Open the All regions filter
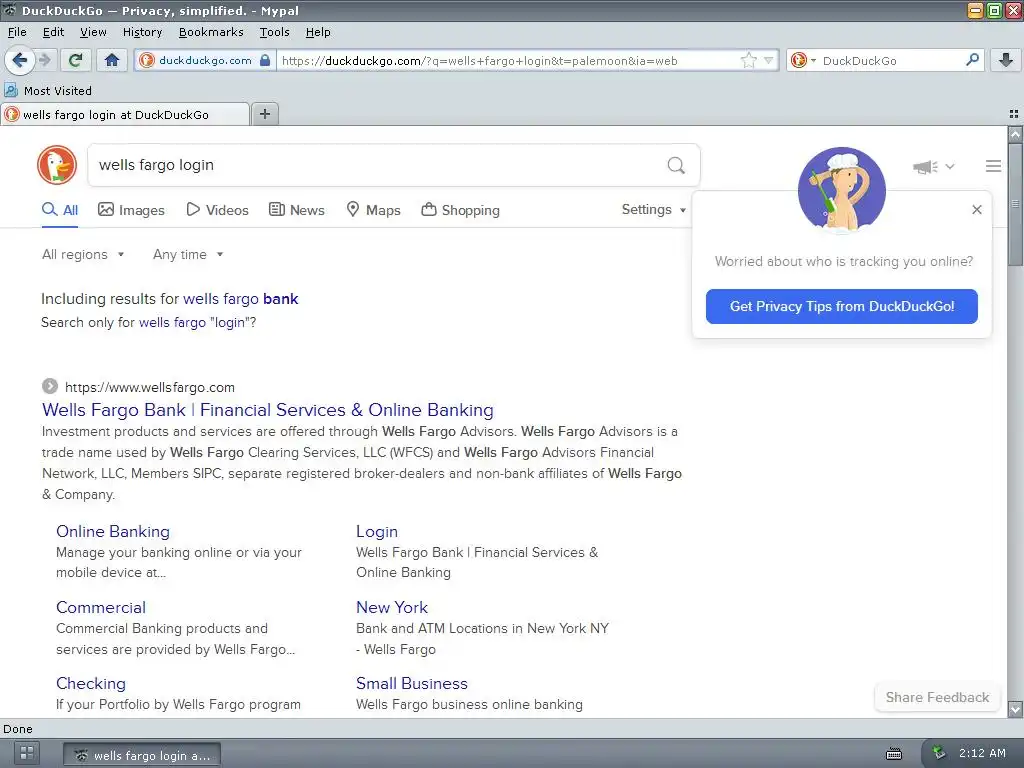The height and width of the screenshot is (768, 1024). point(83,255)
